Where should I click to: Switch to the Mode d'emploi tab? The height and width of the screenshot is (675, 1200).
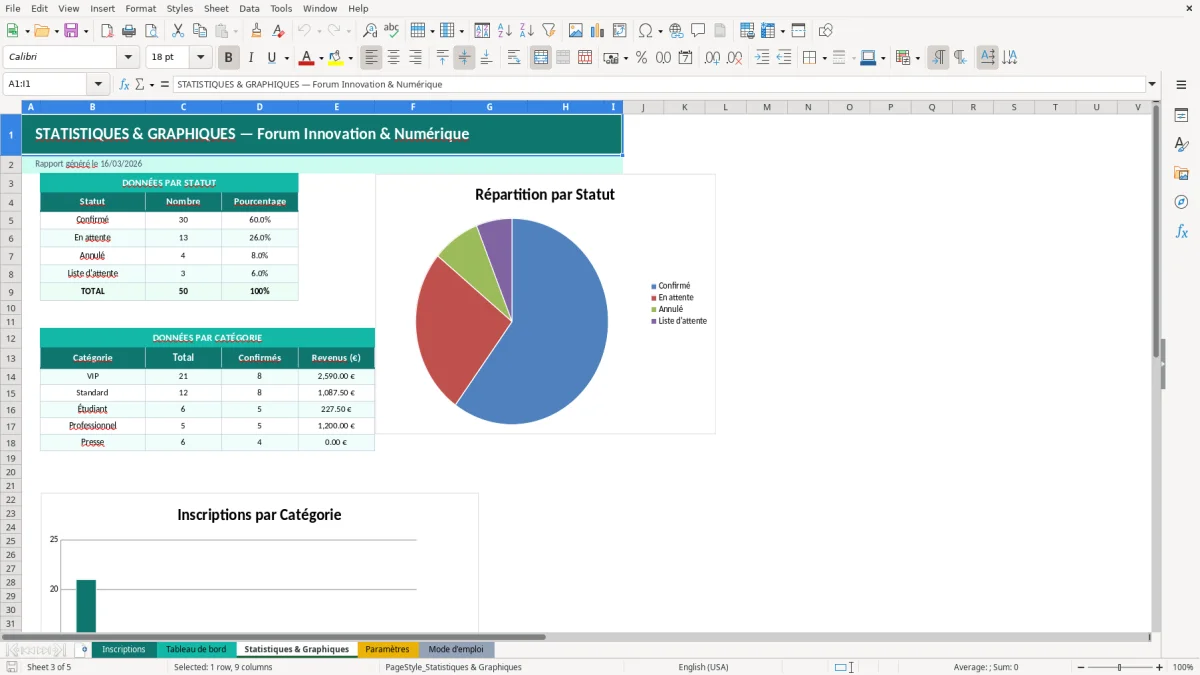(456, 650)
